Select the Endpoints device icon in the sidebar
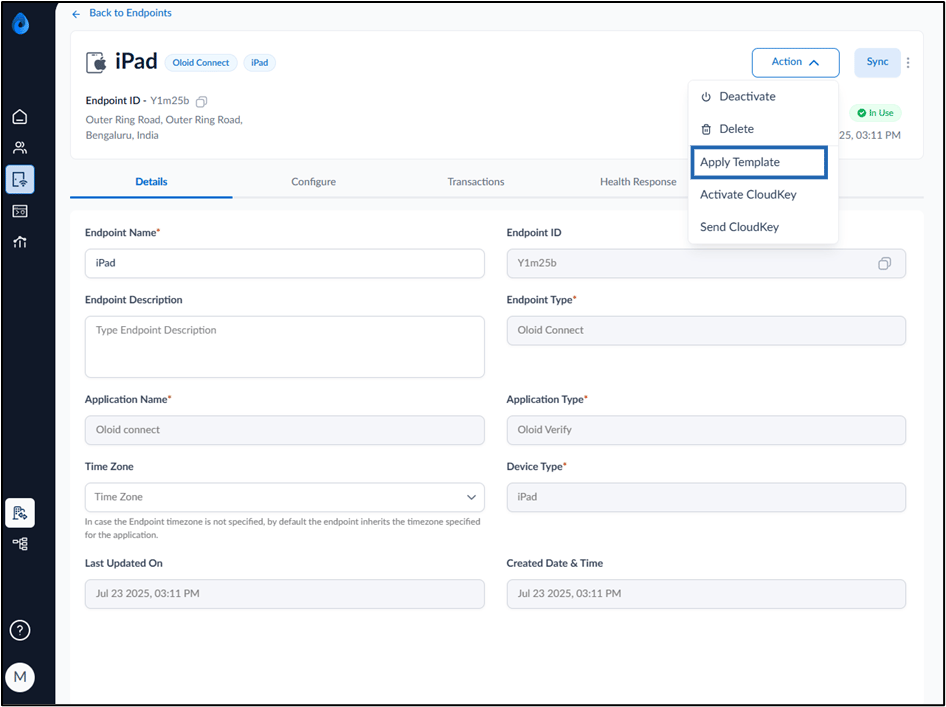946x707 pixels. (20, 179)
